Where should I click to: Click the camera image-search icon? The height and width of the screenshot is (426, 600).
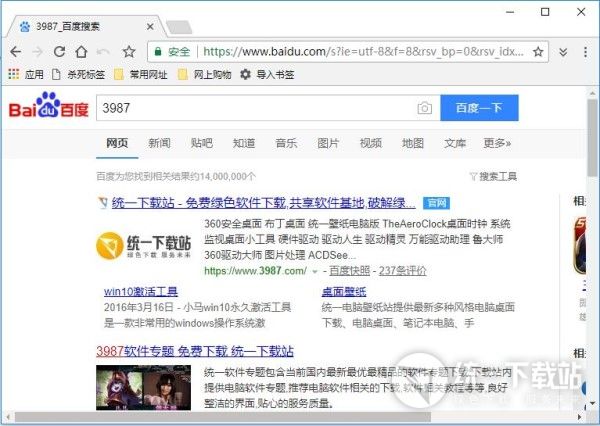click(424, 108)
